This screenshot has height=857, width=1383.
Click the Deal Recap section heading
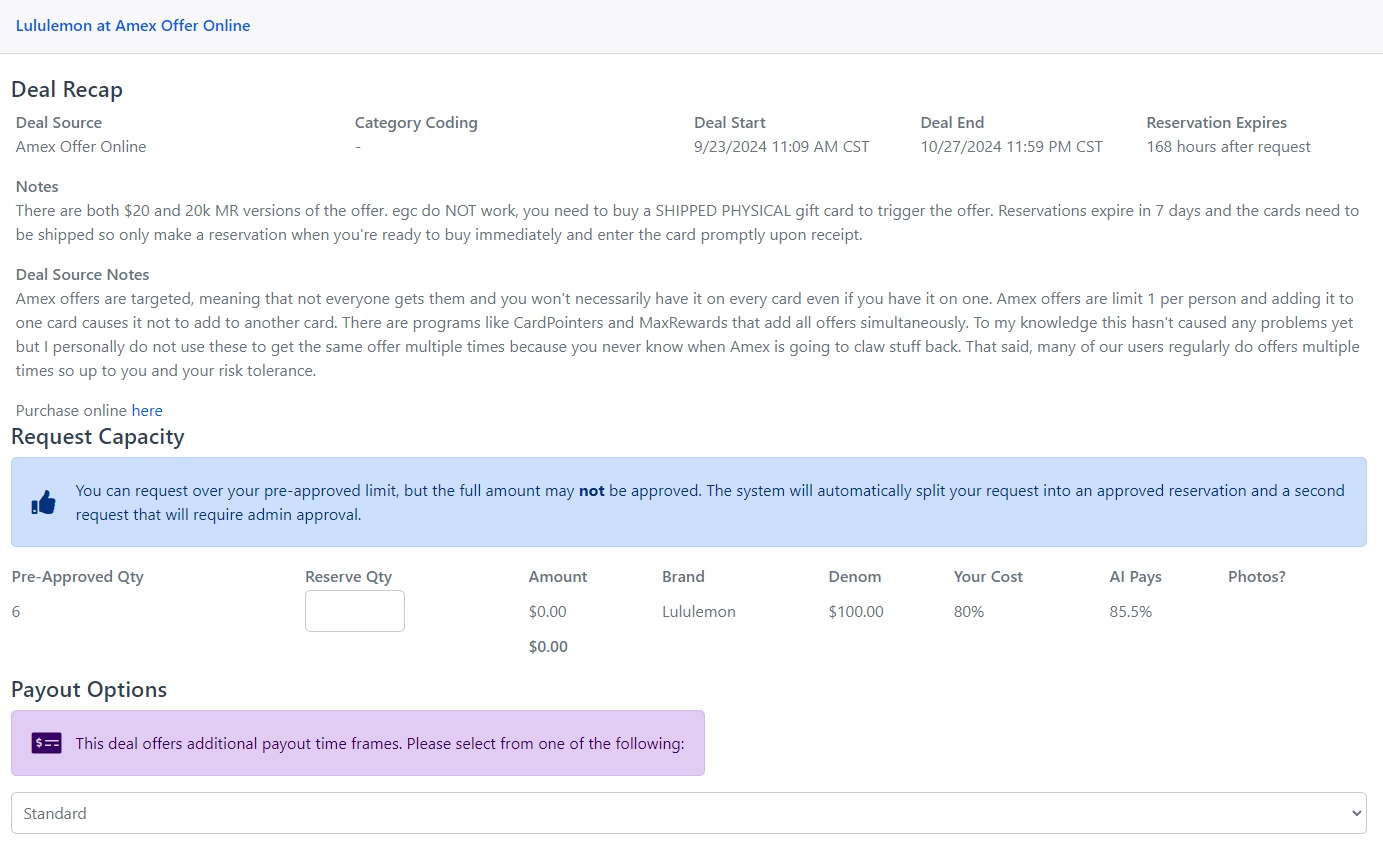[66, 89]
